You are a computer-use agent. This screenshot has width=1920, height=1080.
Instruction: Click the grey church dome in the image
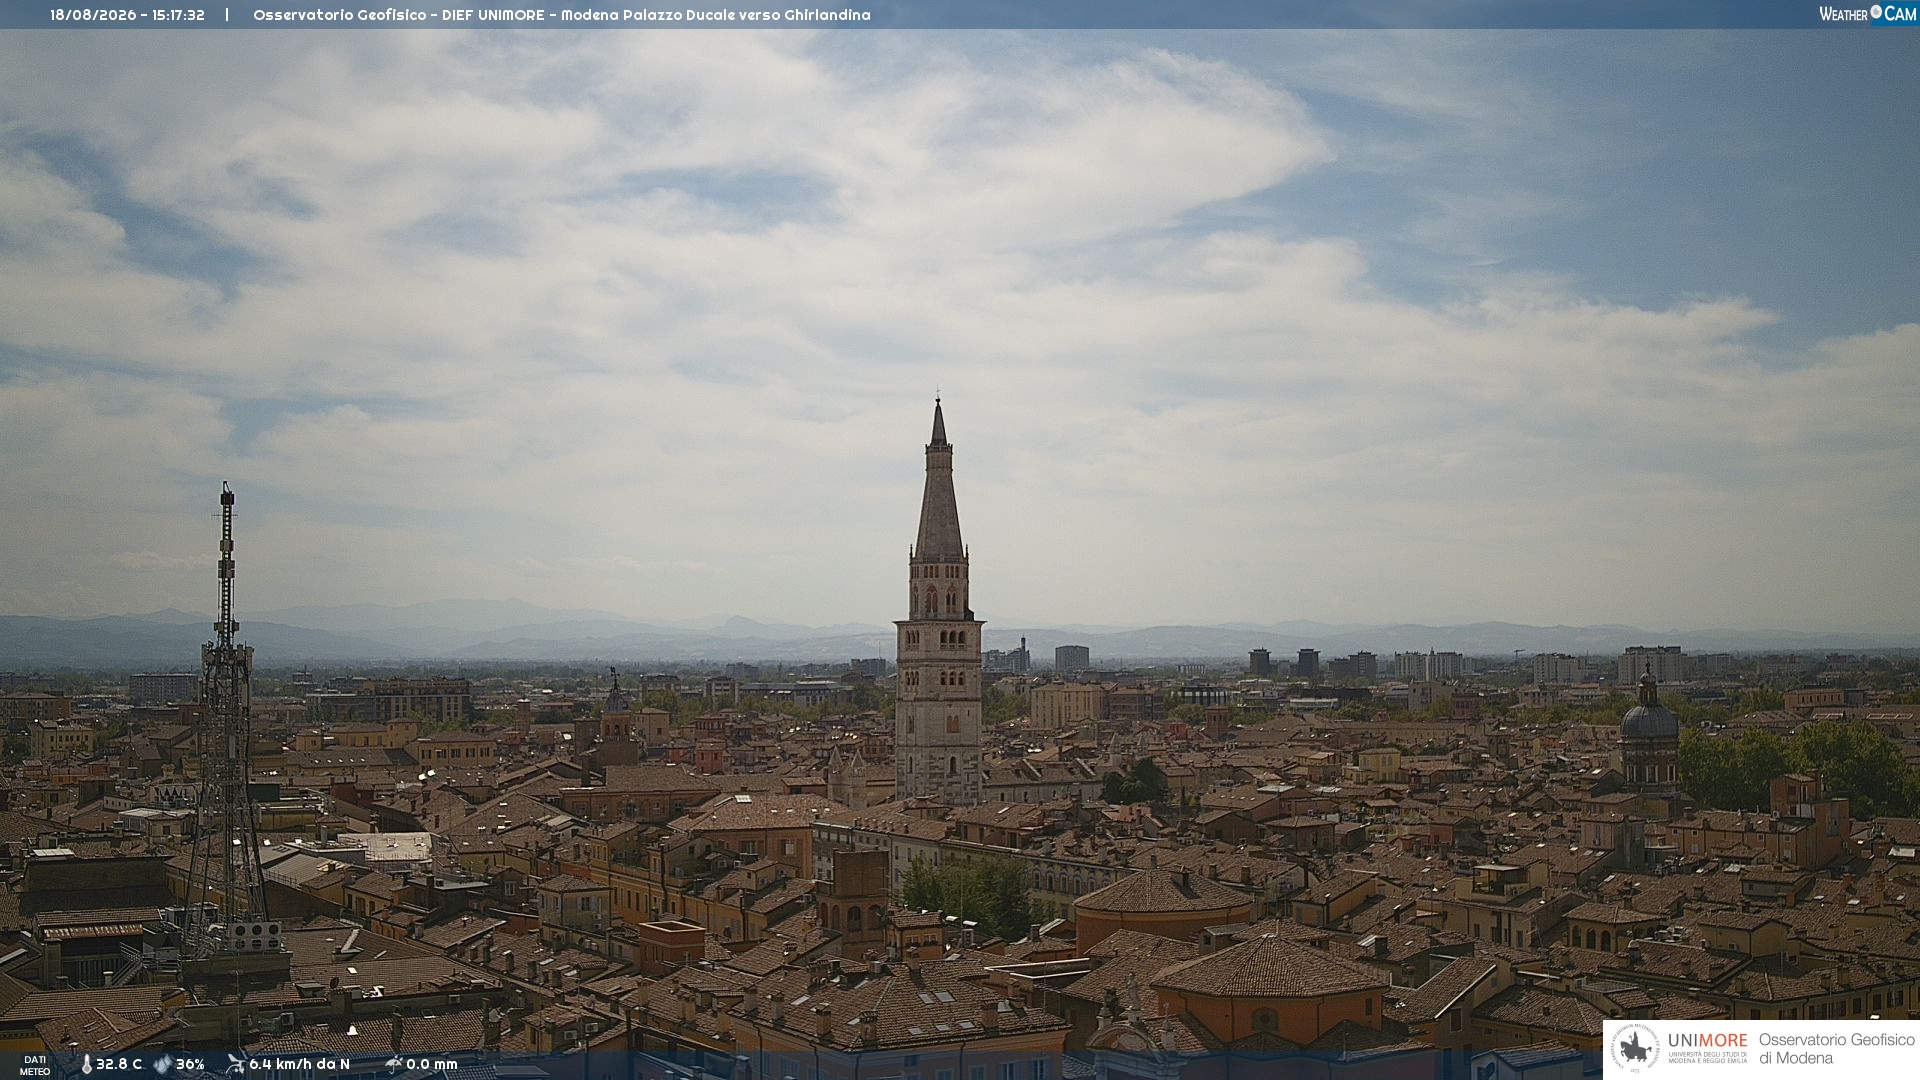coord(1649,718)
